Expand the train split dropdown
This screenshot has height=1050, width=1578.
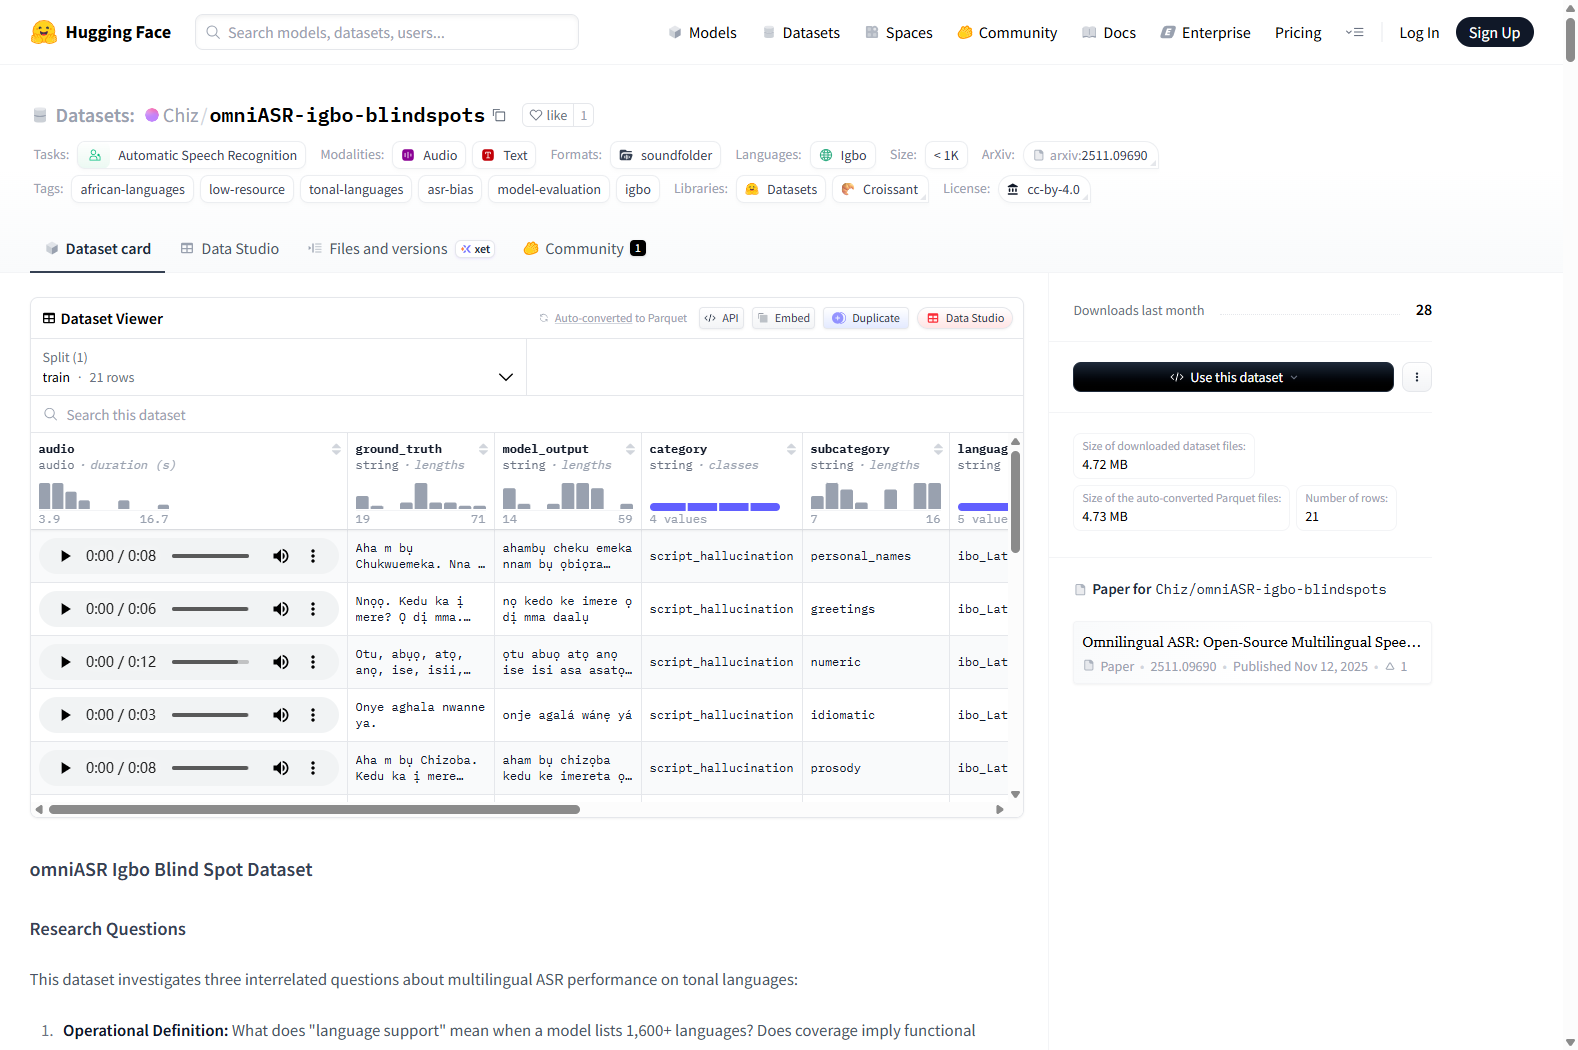(278, 367)
